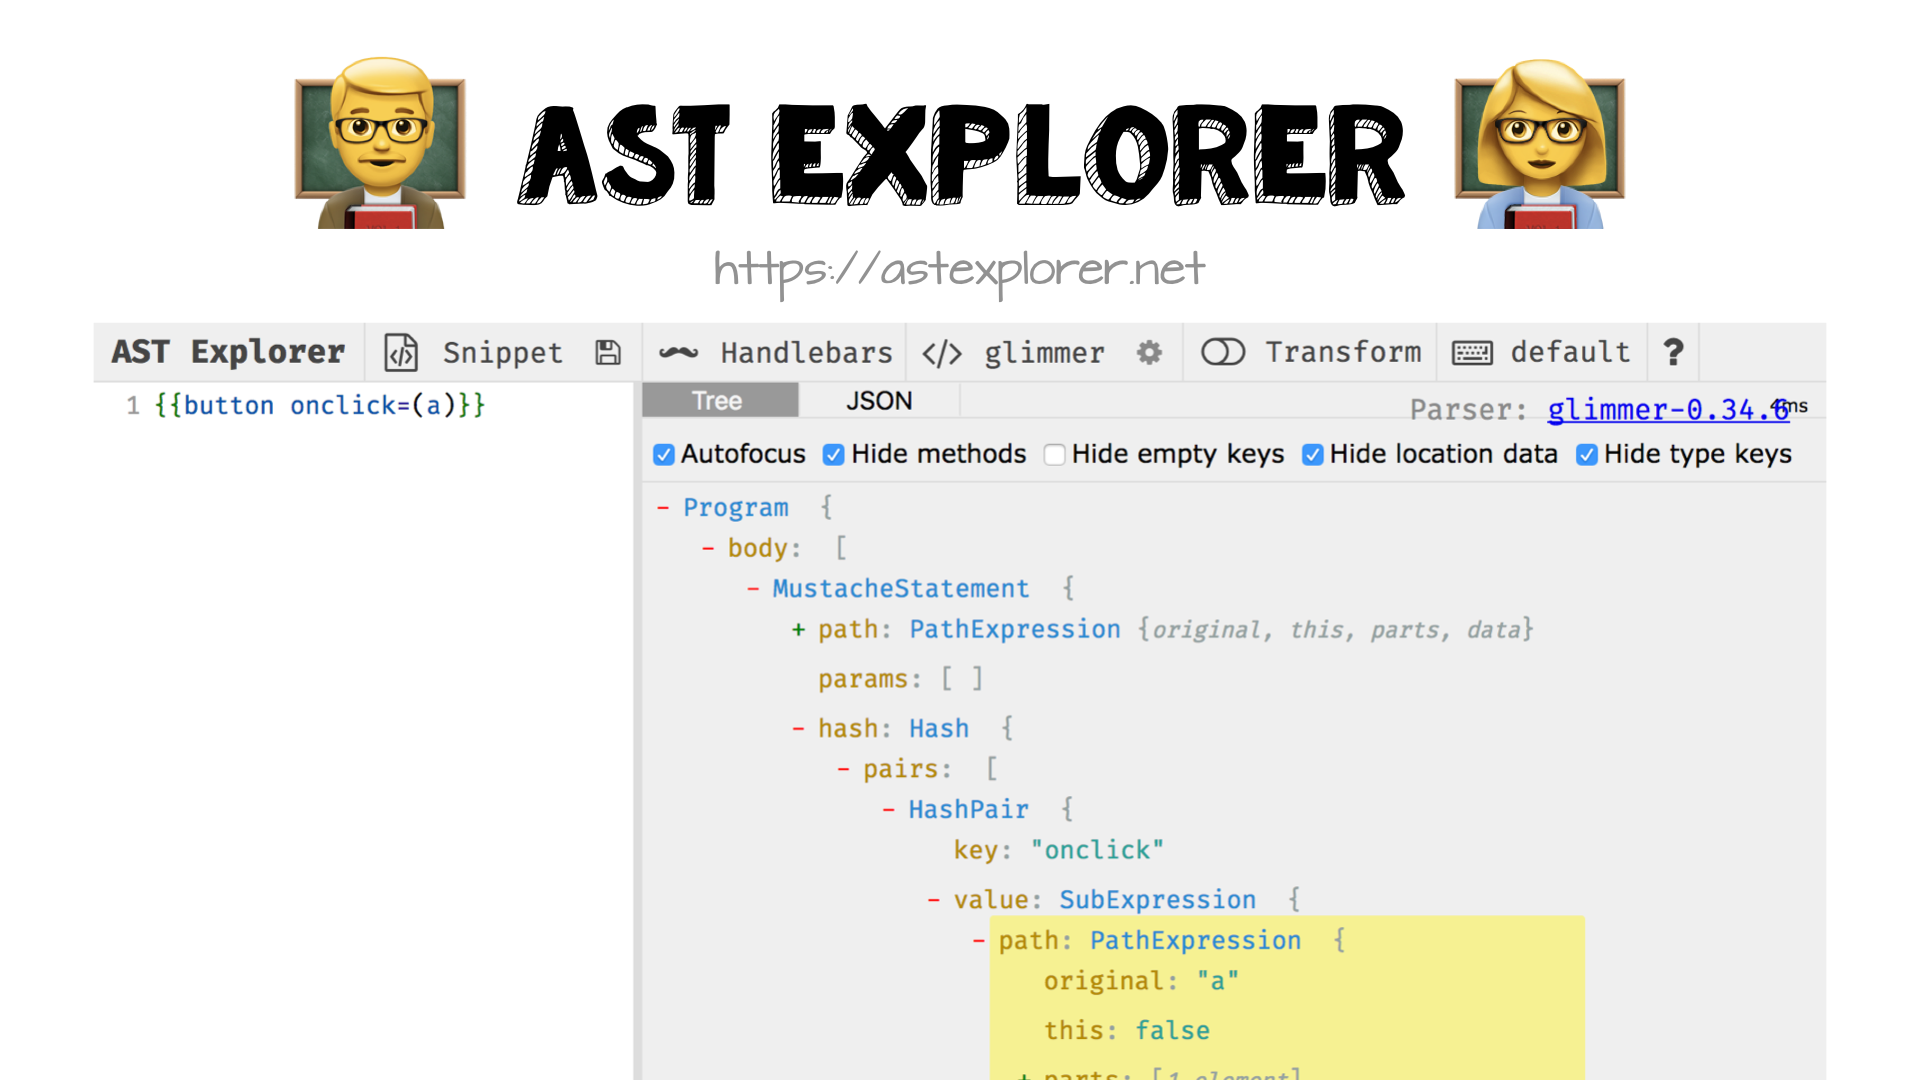The height and width of the screenshot is (1080, 1920).
Task: Switch to the JSON tab
Action: click(x=879, y=401)
